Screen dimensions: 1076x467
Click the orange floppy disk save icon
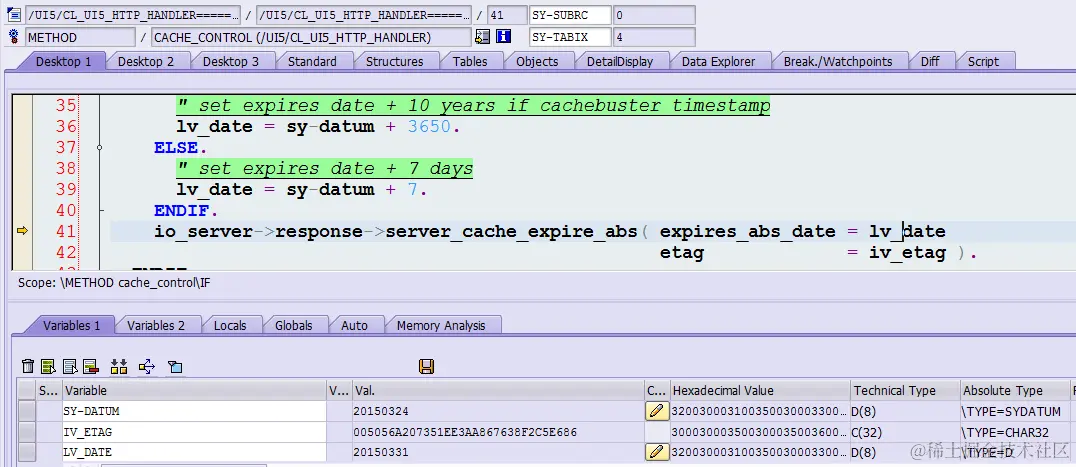[x=426, y=367]
